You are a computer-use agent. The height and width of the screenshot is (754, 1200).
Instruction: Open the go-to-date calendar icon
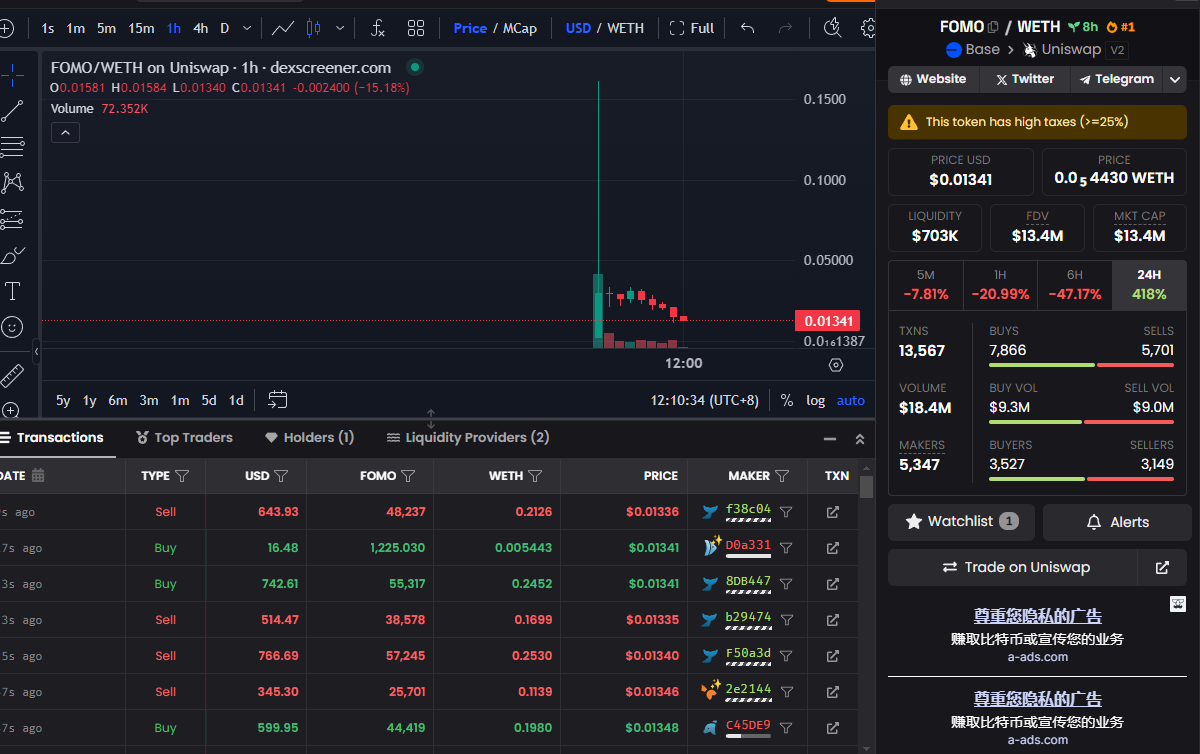278,400
